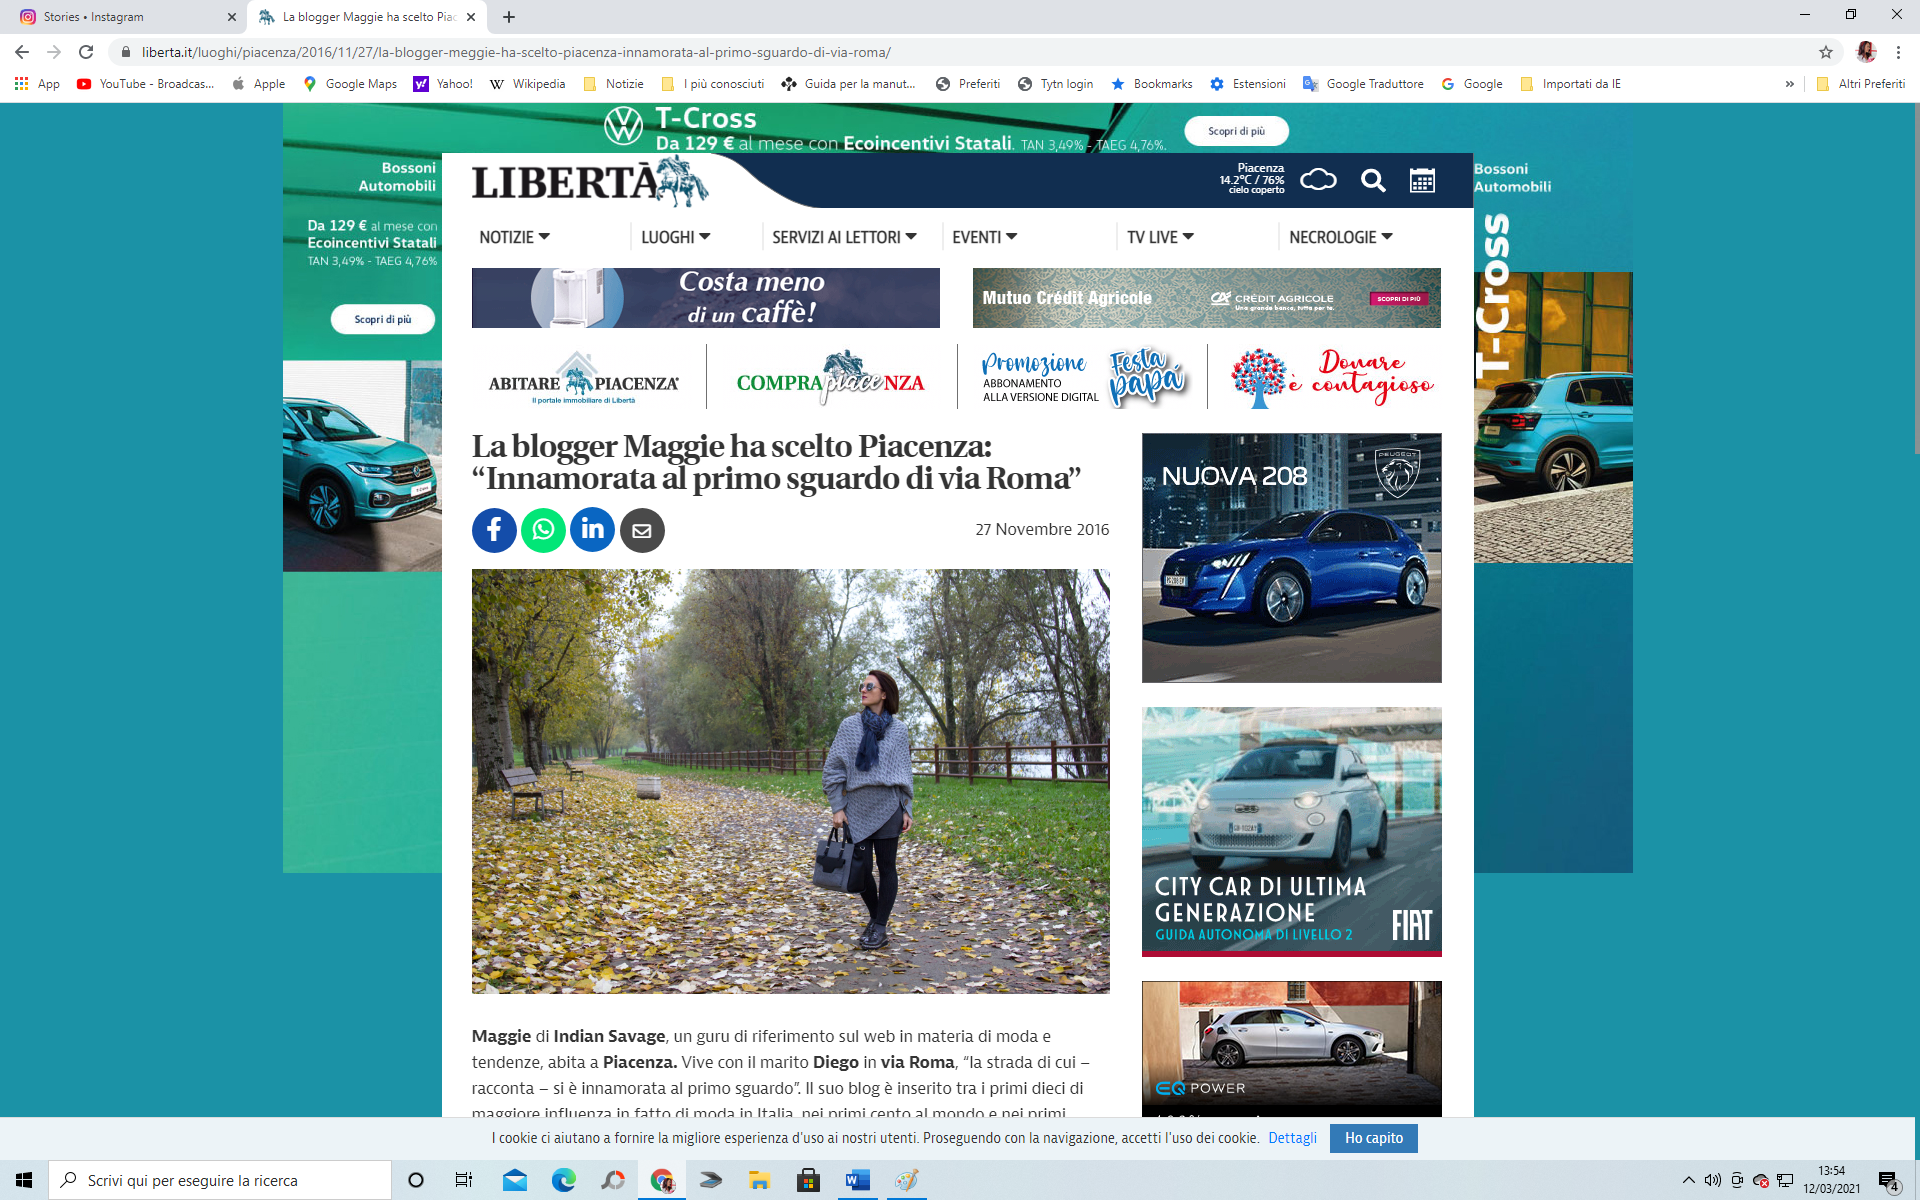Share article via WhatsApp
1920x1200 pixels.
[543, 530]
